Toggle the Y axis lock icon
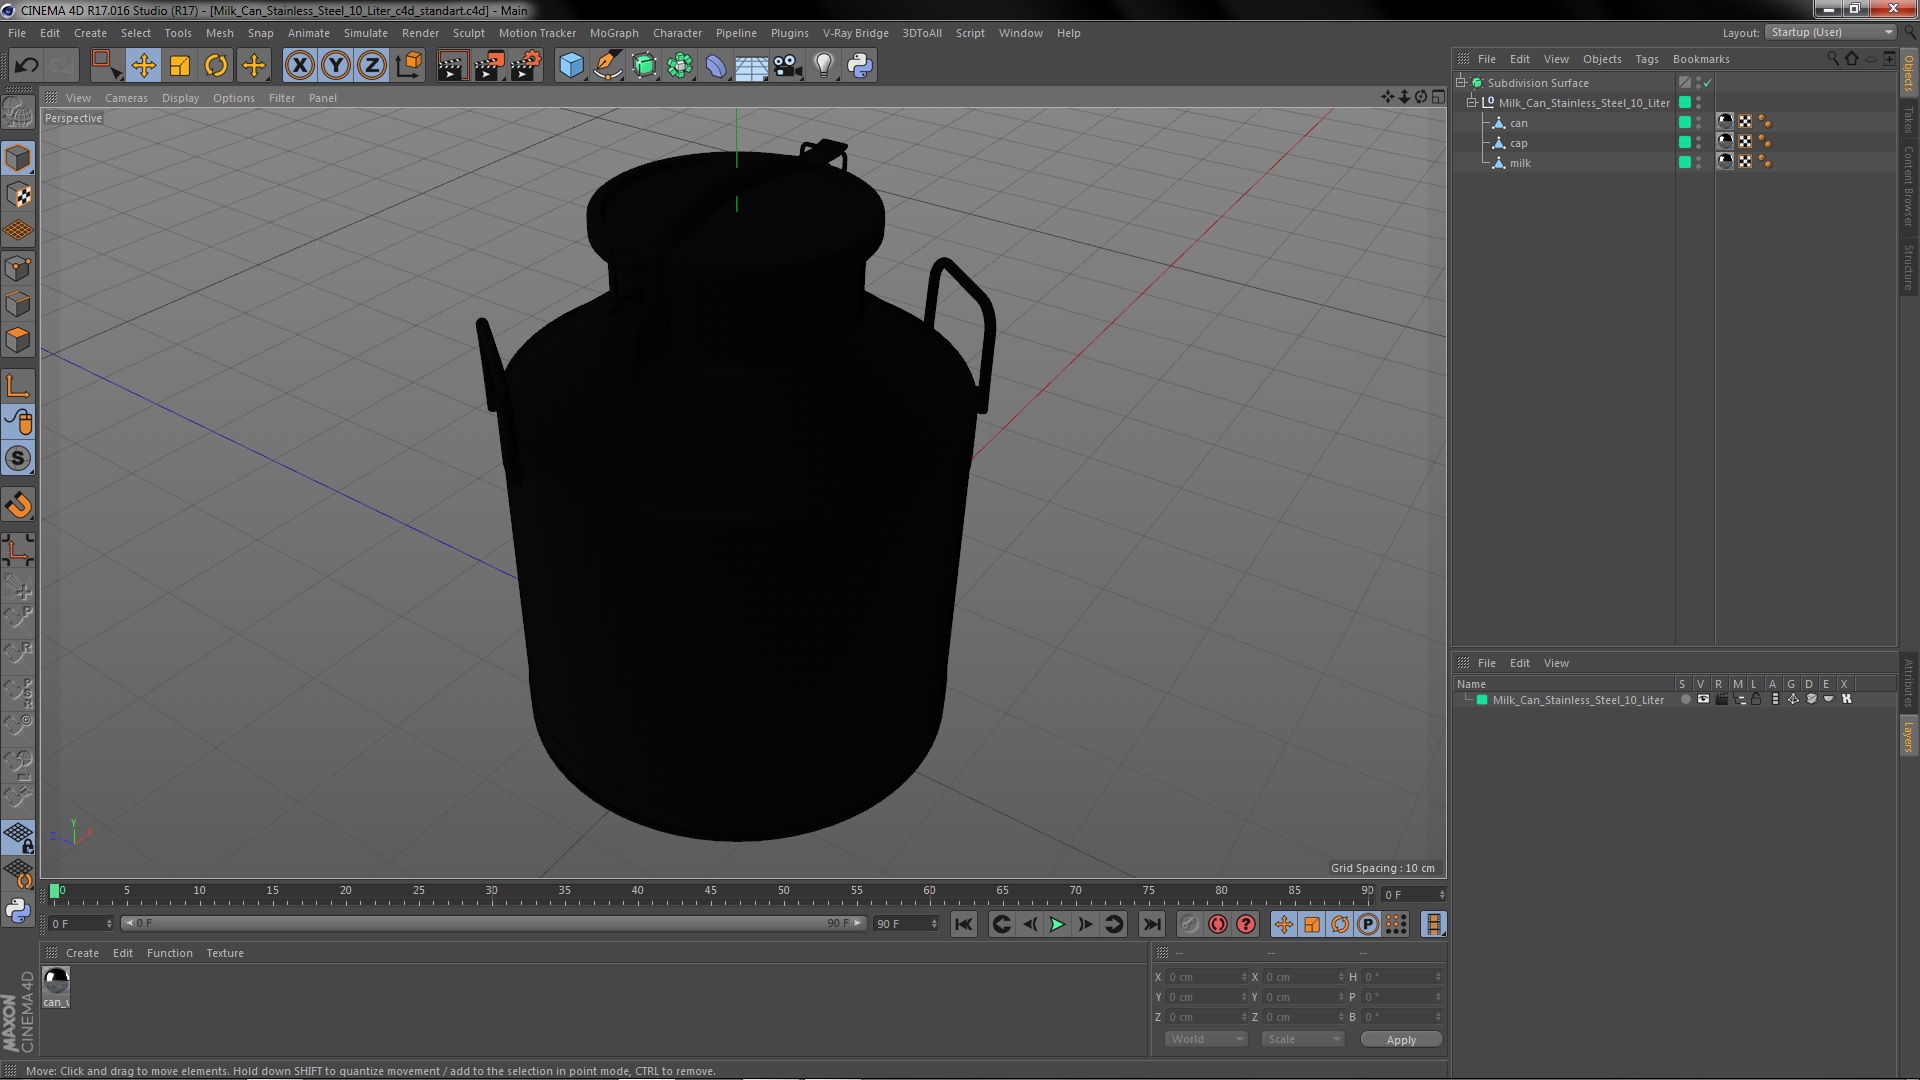Screen dimensions: 1920x1080 point(336,66)
